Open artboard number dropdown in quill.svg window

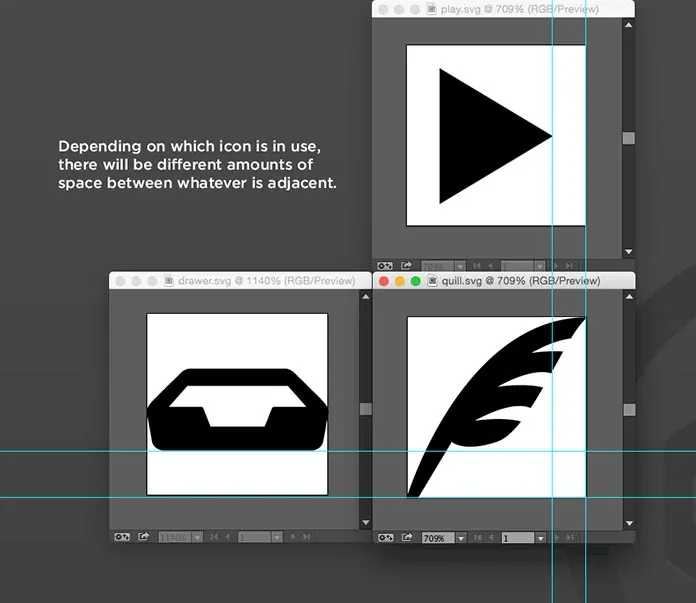[x=540, y=538]
